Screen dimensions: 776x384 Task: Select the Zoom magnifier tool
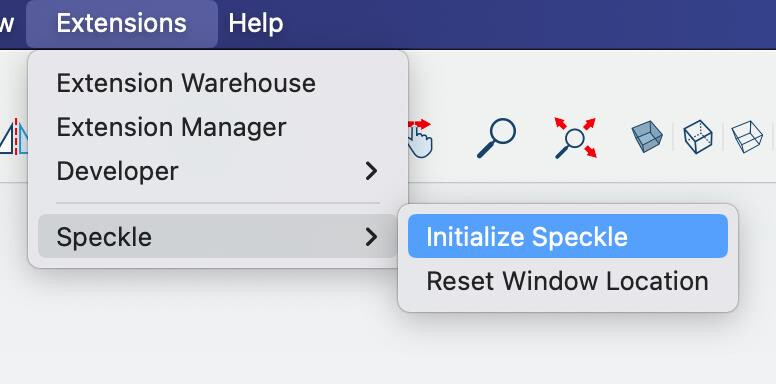click(x=496, y=138)
